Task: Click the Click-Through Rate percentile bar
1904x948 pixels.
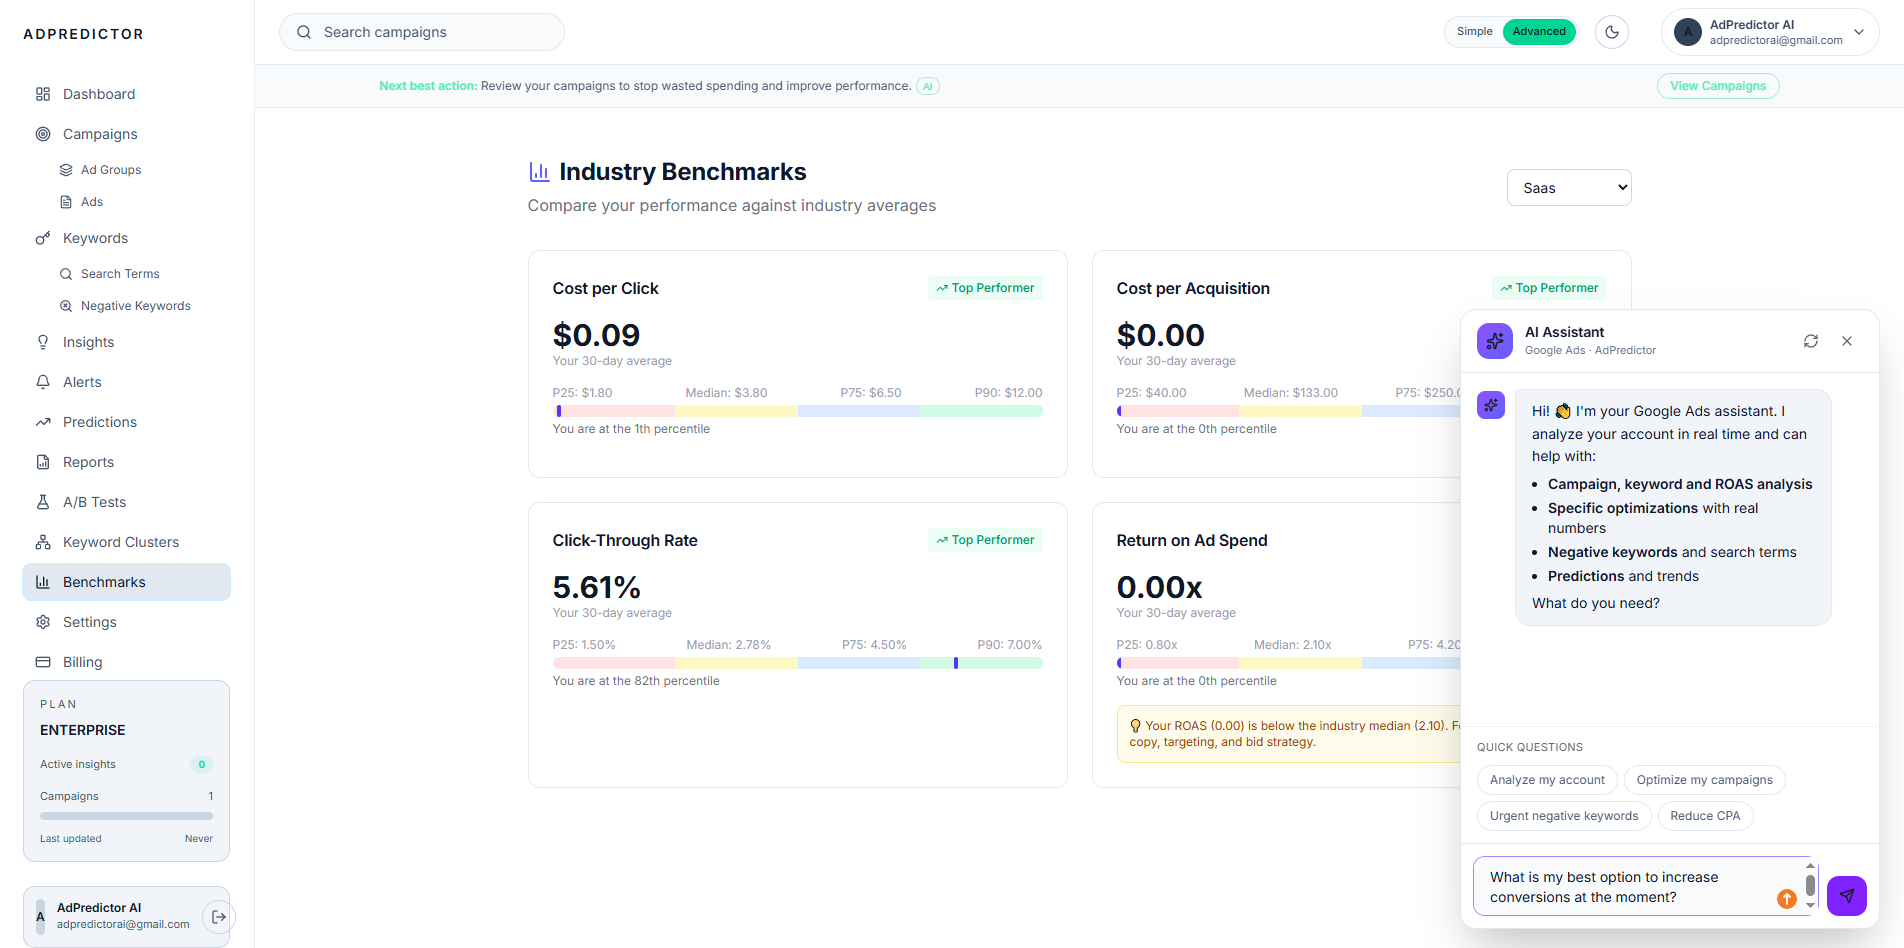Action: tap(797, 663)
